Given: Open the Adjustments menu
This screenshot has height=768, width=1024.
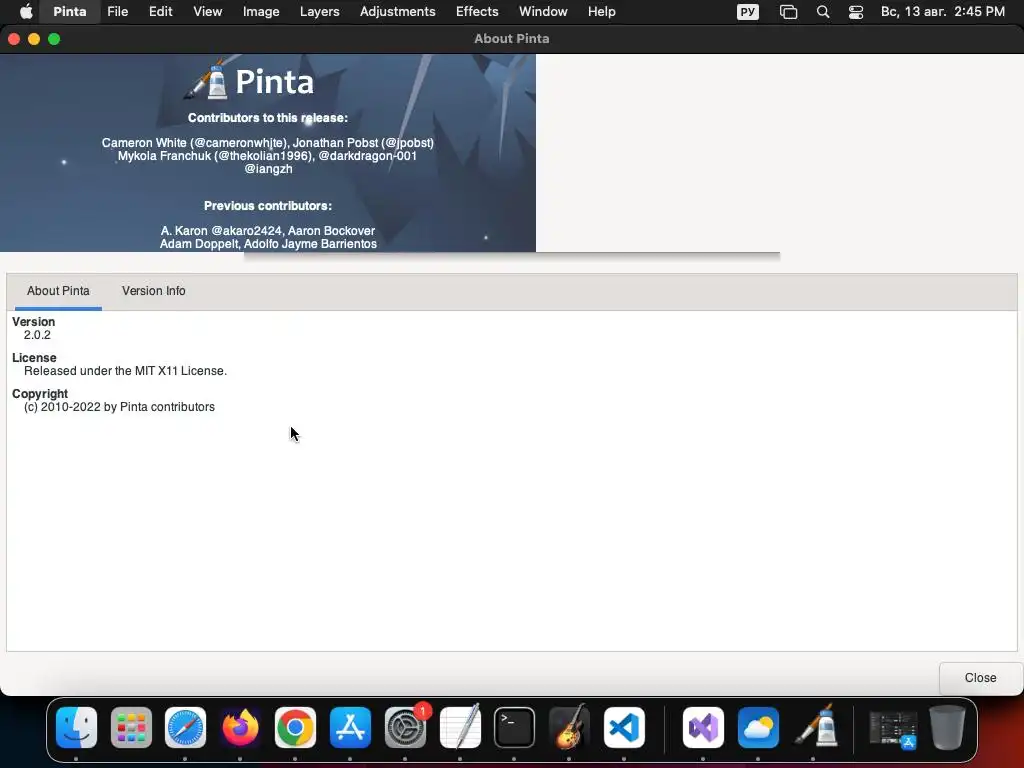Looking at the screenshot, I should (x=398, y=12).
